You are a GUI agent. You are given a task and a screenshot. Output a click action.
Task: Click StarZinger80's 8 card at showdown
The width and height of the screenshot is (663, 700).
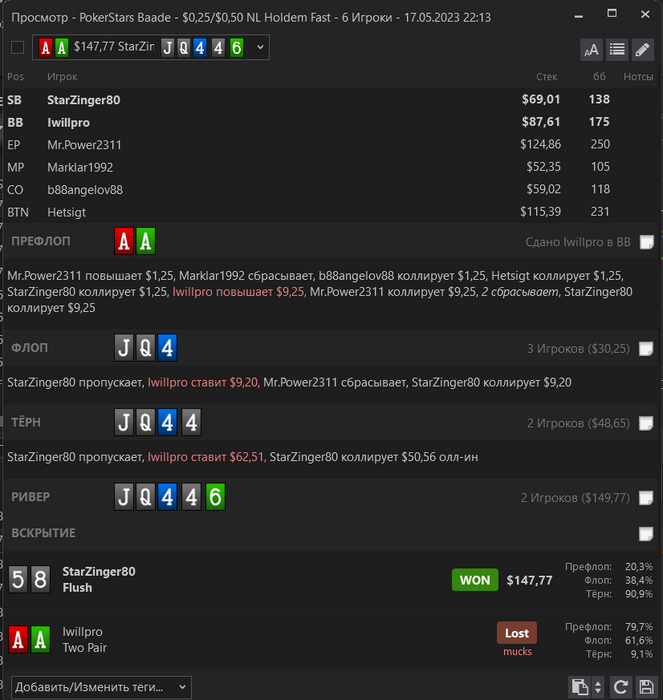[x=40, y=579]
